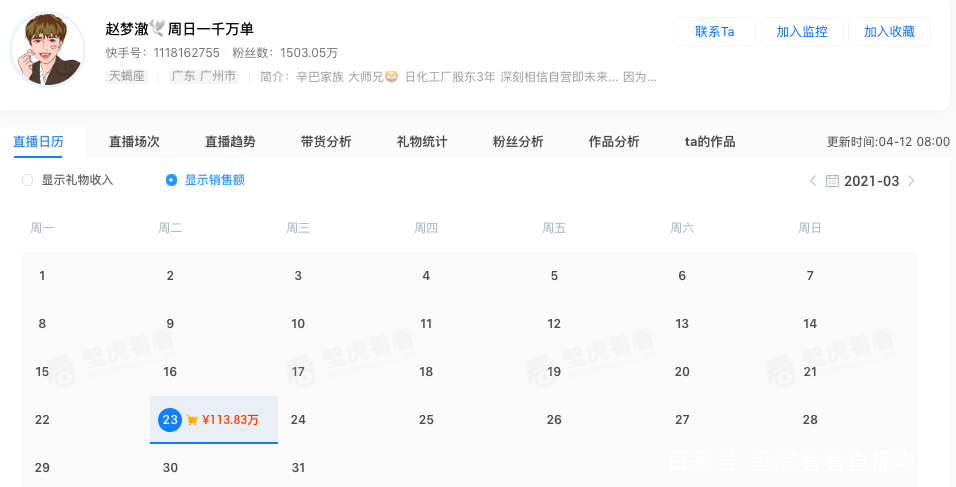The height and width of the screenshot is (487, 956).
Task: Click the 周日 column header
Action: coord(810,228)
